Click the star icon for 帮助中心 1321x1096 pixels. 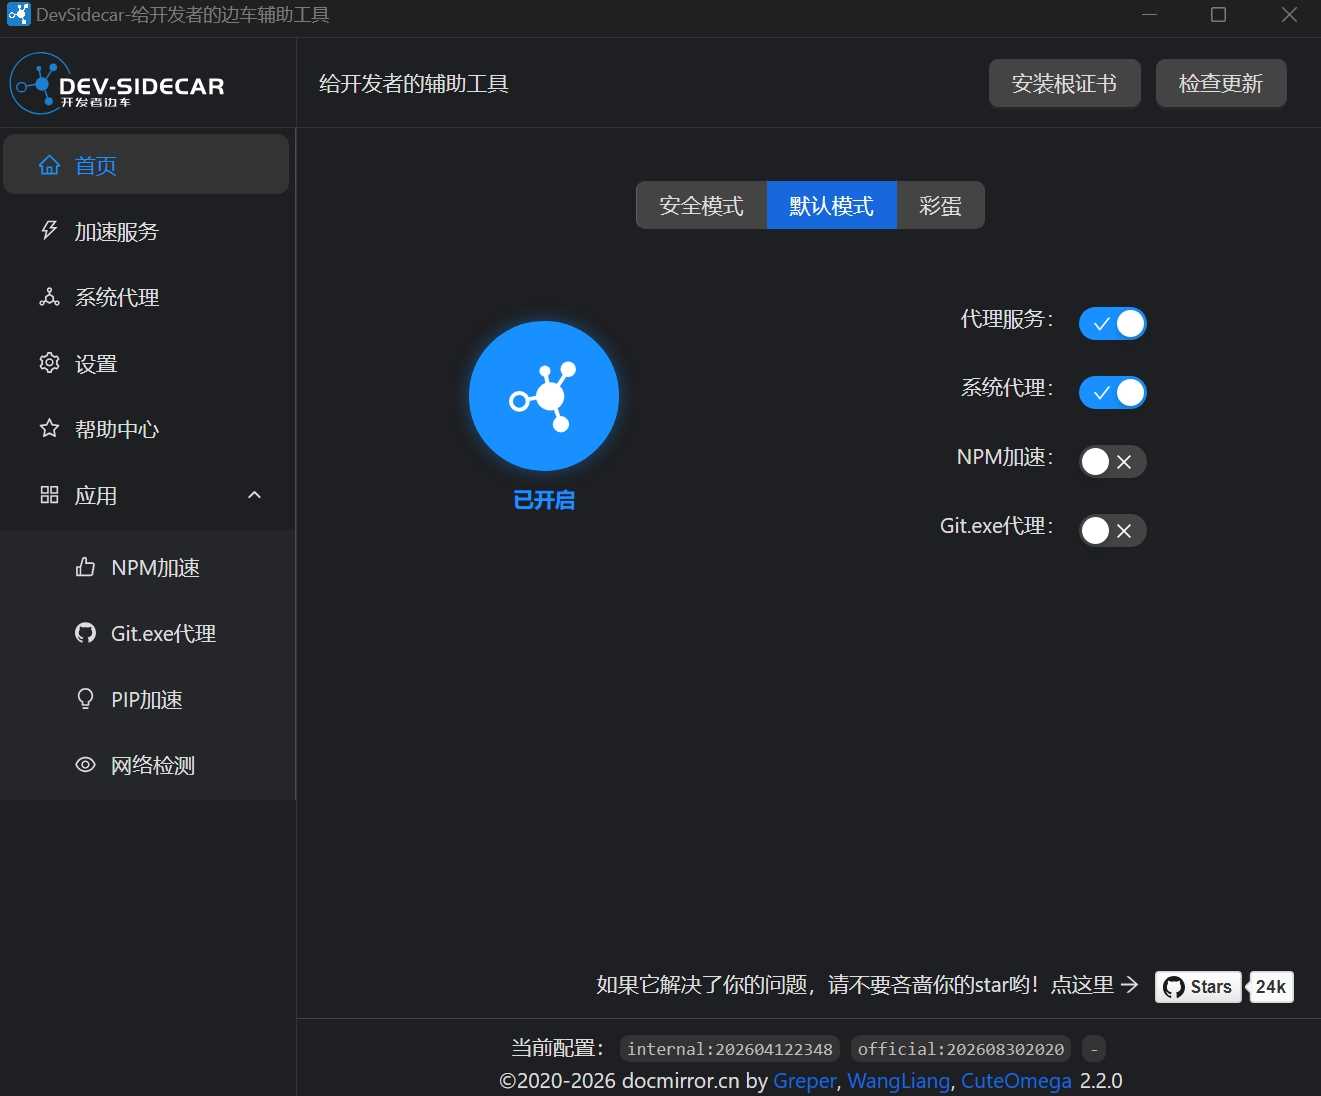pyautogui.click(x=49, y=429)
